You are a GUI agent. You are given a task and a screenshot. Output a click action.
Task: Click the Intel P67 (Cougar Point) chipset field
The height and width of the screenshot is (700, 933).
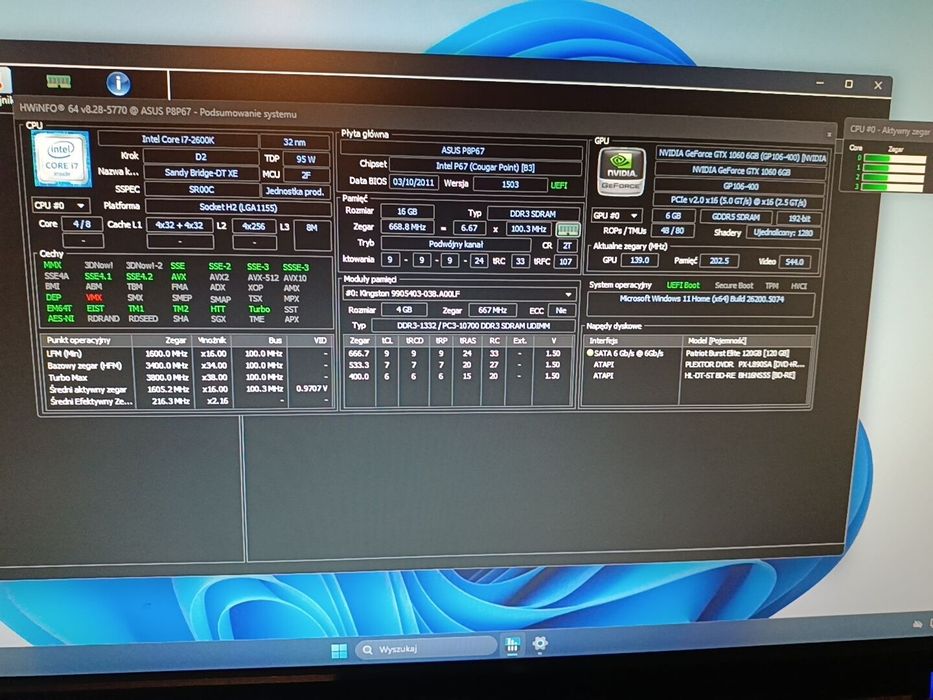[486, 167]
